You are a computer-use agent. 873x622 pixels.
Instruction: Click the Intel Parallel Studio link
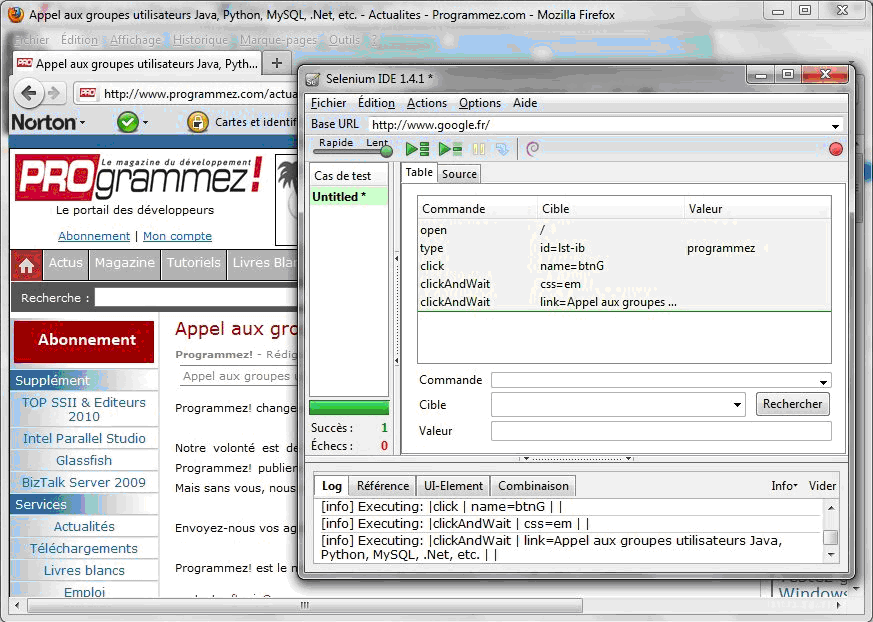pos(84,438)
